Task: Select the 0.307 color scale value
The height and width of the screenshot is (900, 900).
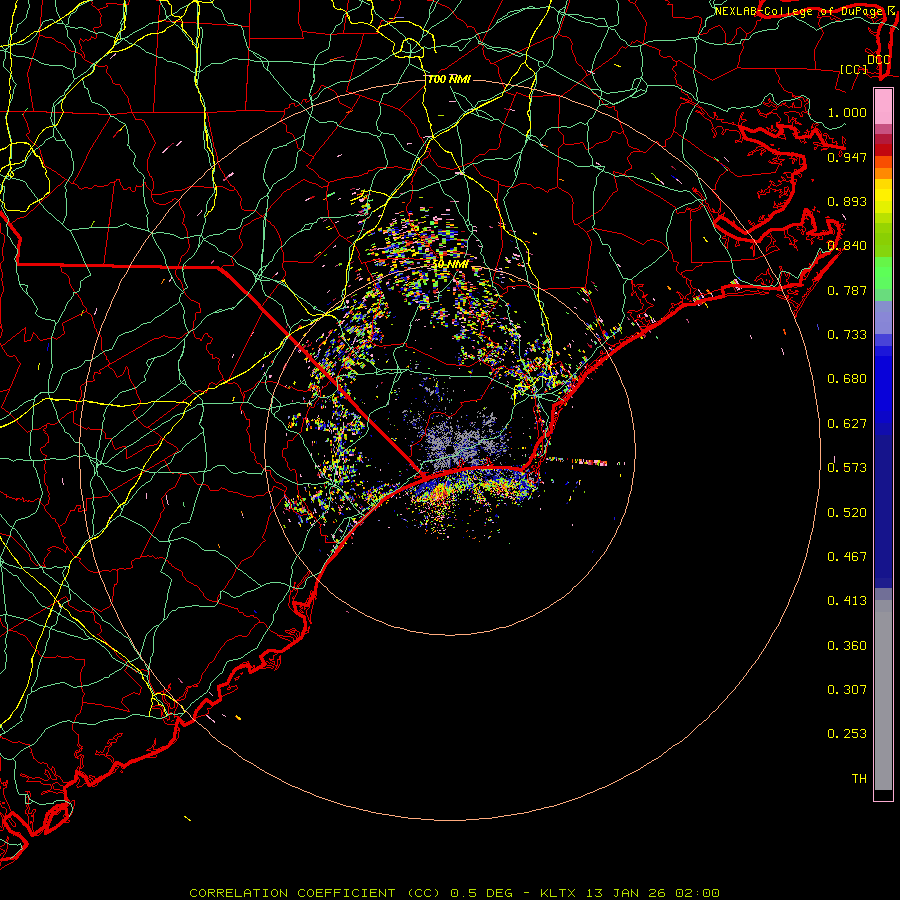Action: [x=847, y=690]
